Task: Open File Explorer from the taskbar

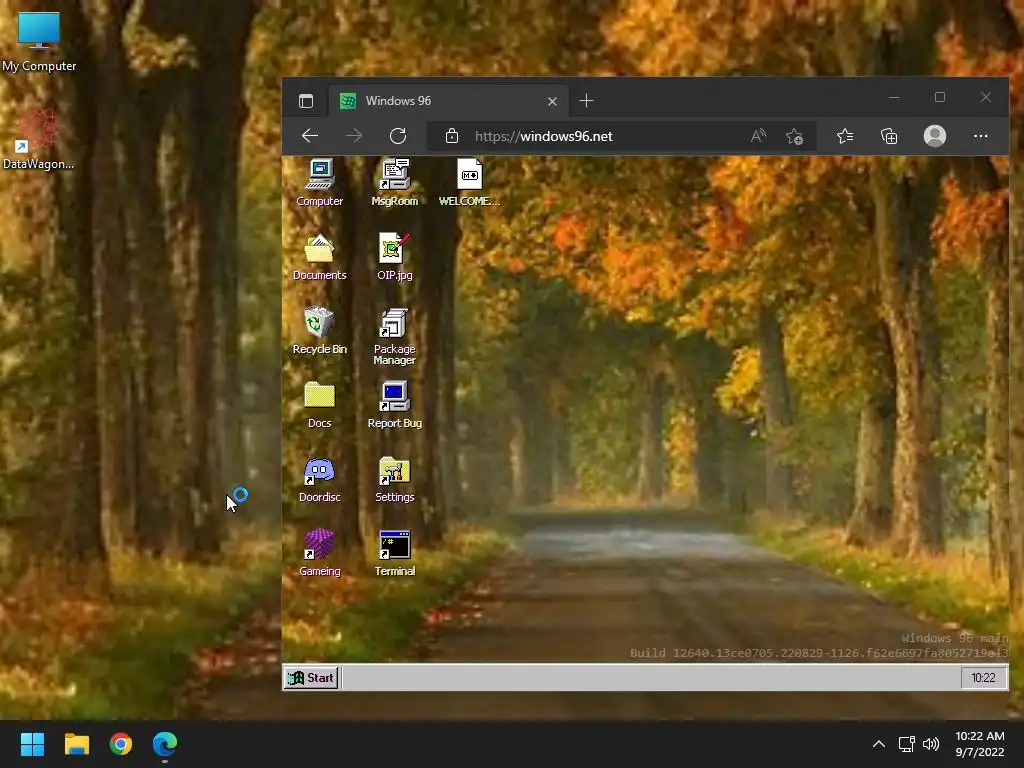Action: [76, 744]
